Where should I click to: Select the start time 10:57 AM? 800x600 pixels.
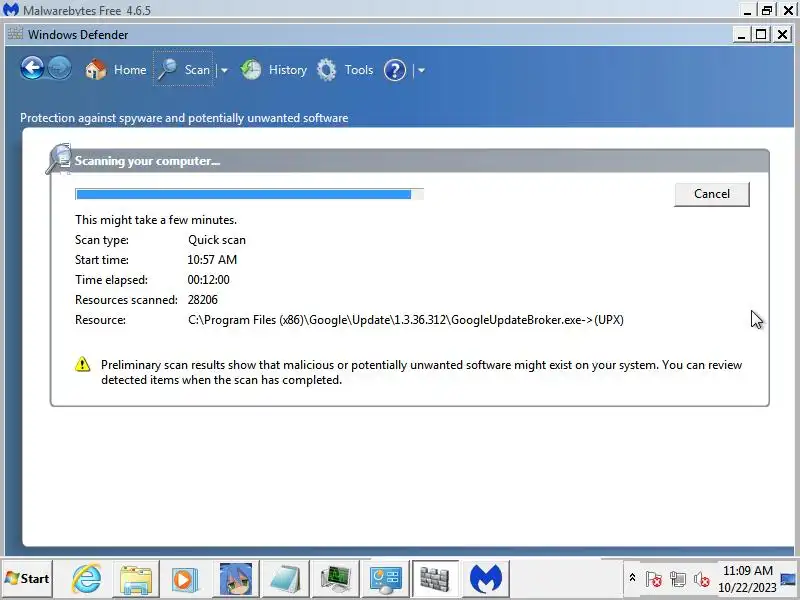click(212, 260)
